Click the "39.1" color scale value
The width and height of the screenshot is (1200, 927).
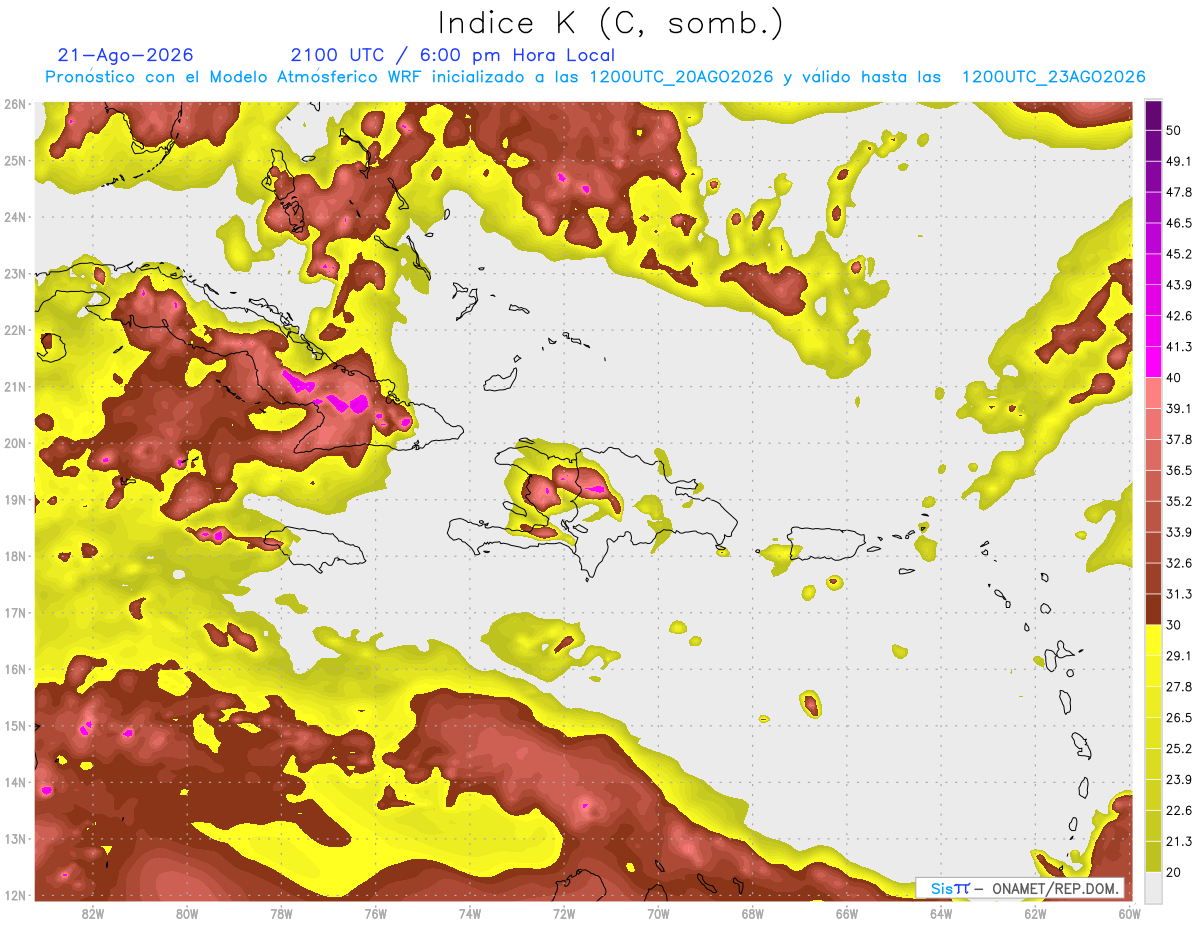click(1179, 408)
